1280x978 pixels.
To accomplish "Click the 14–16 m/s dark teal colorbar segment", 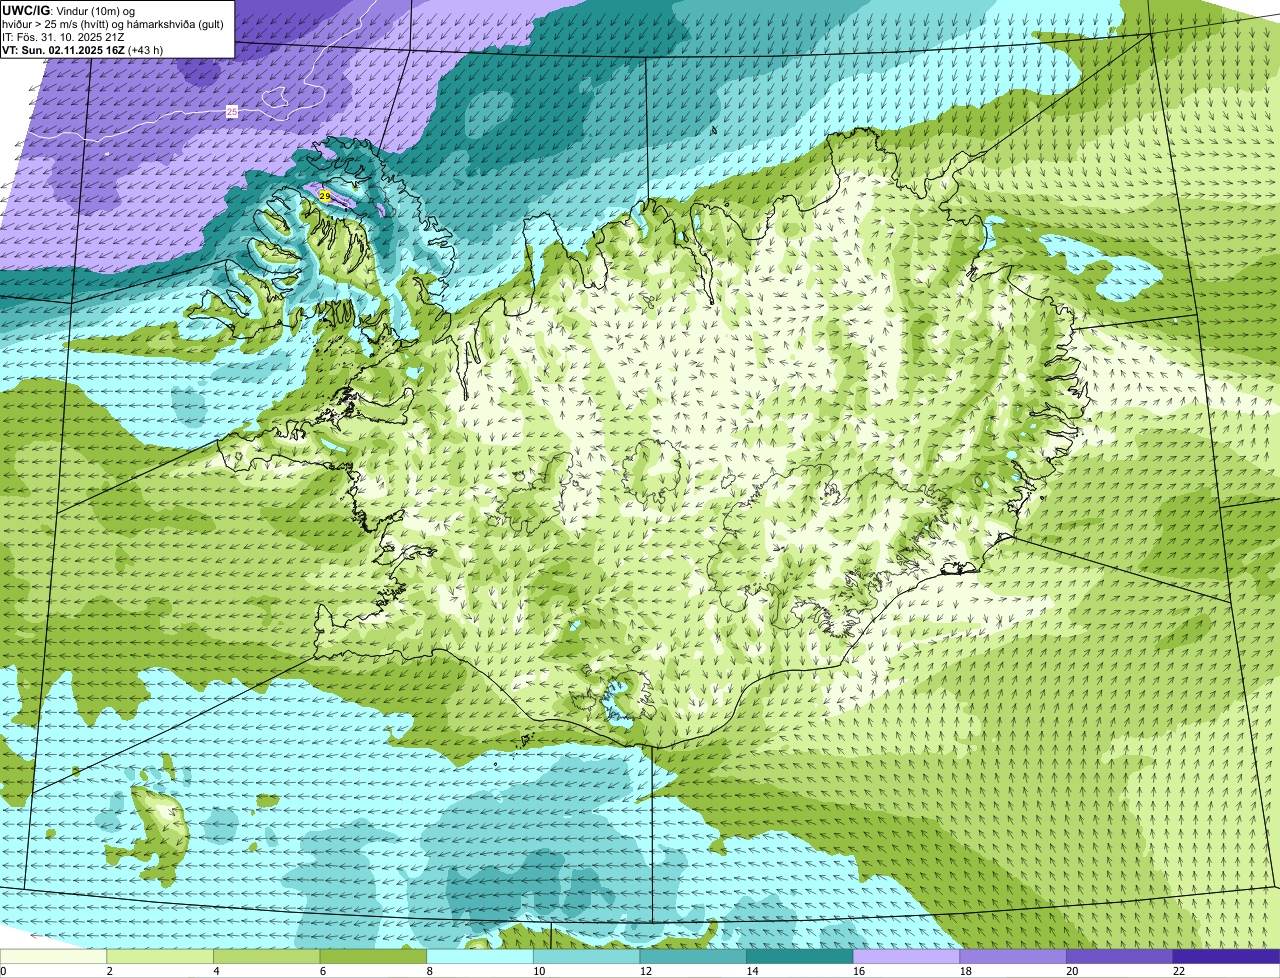I will (x=800, y=956).
